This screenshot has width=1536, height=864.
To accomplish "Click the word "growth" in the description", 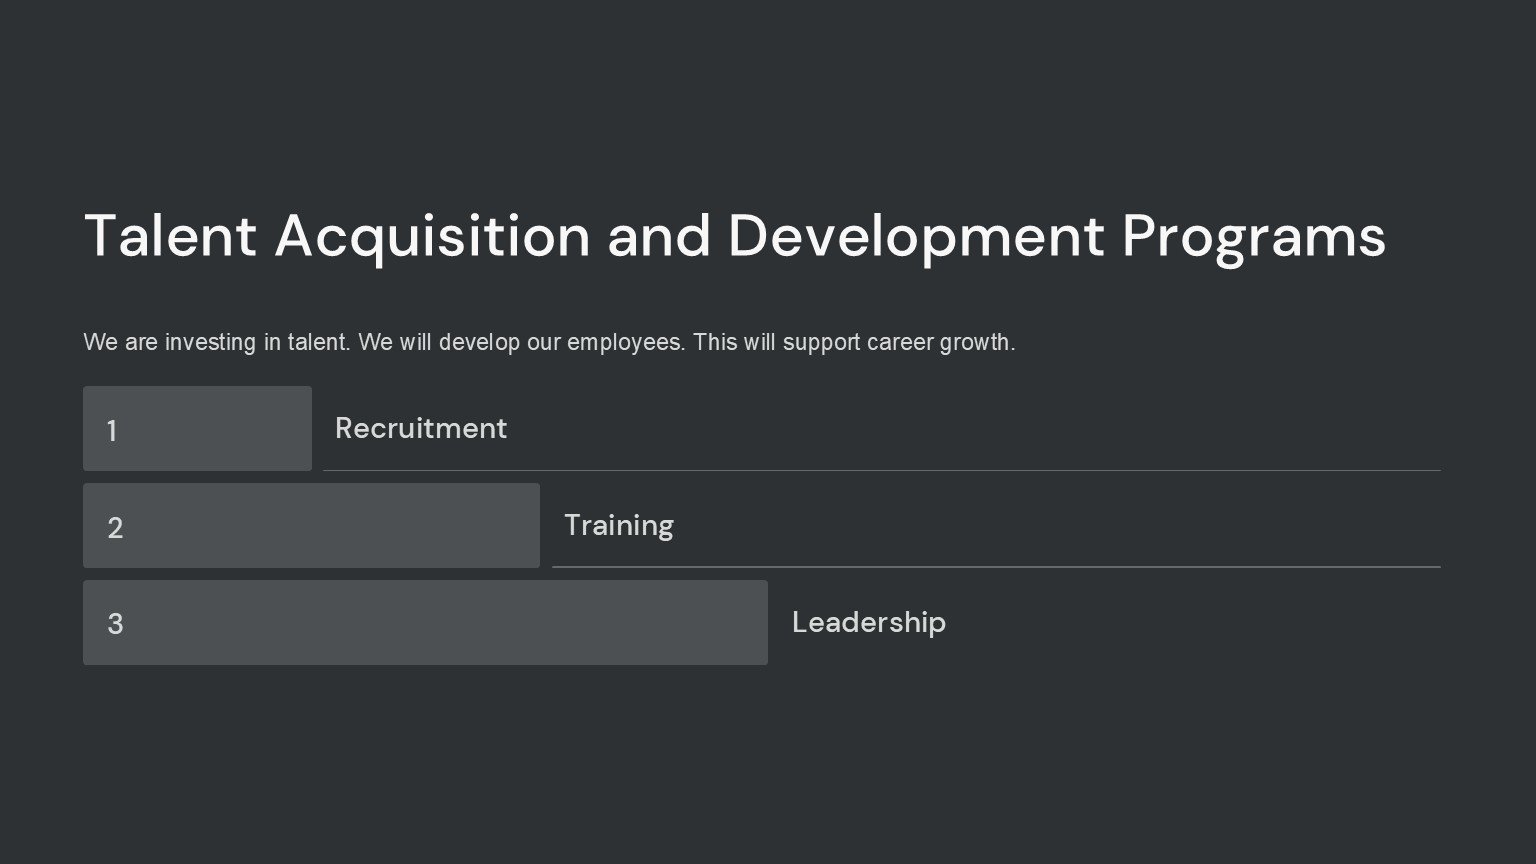I will pos(975,342).
